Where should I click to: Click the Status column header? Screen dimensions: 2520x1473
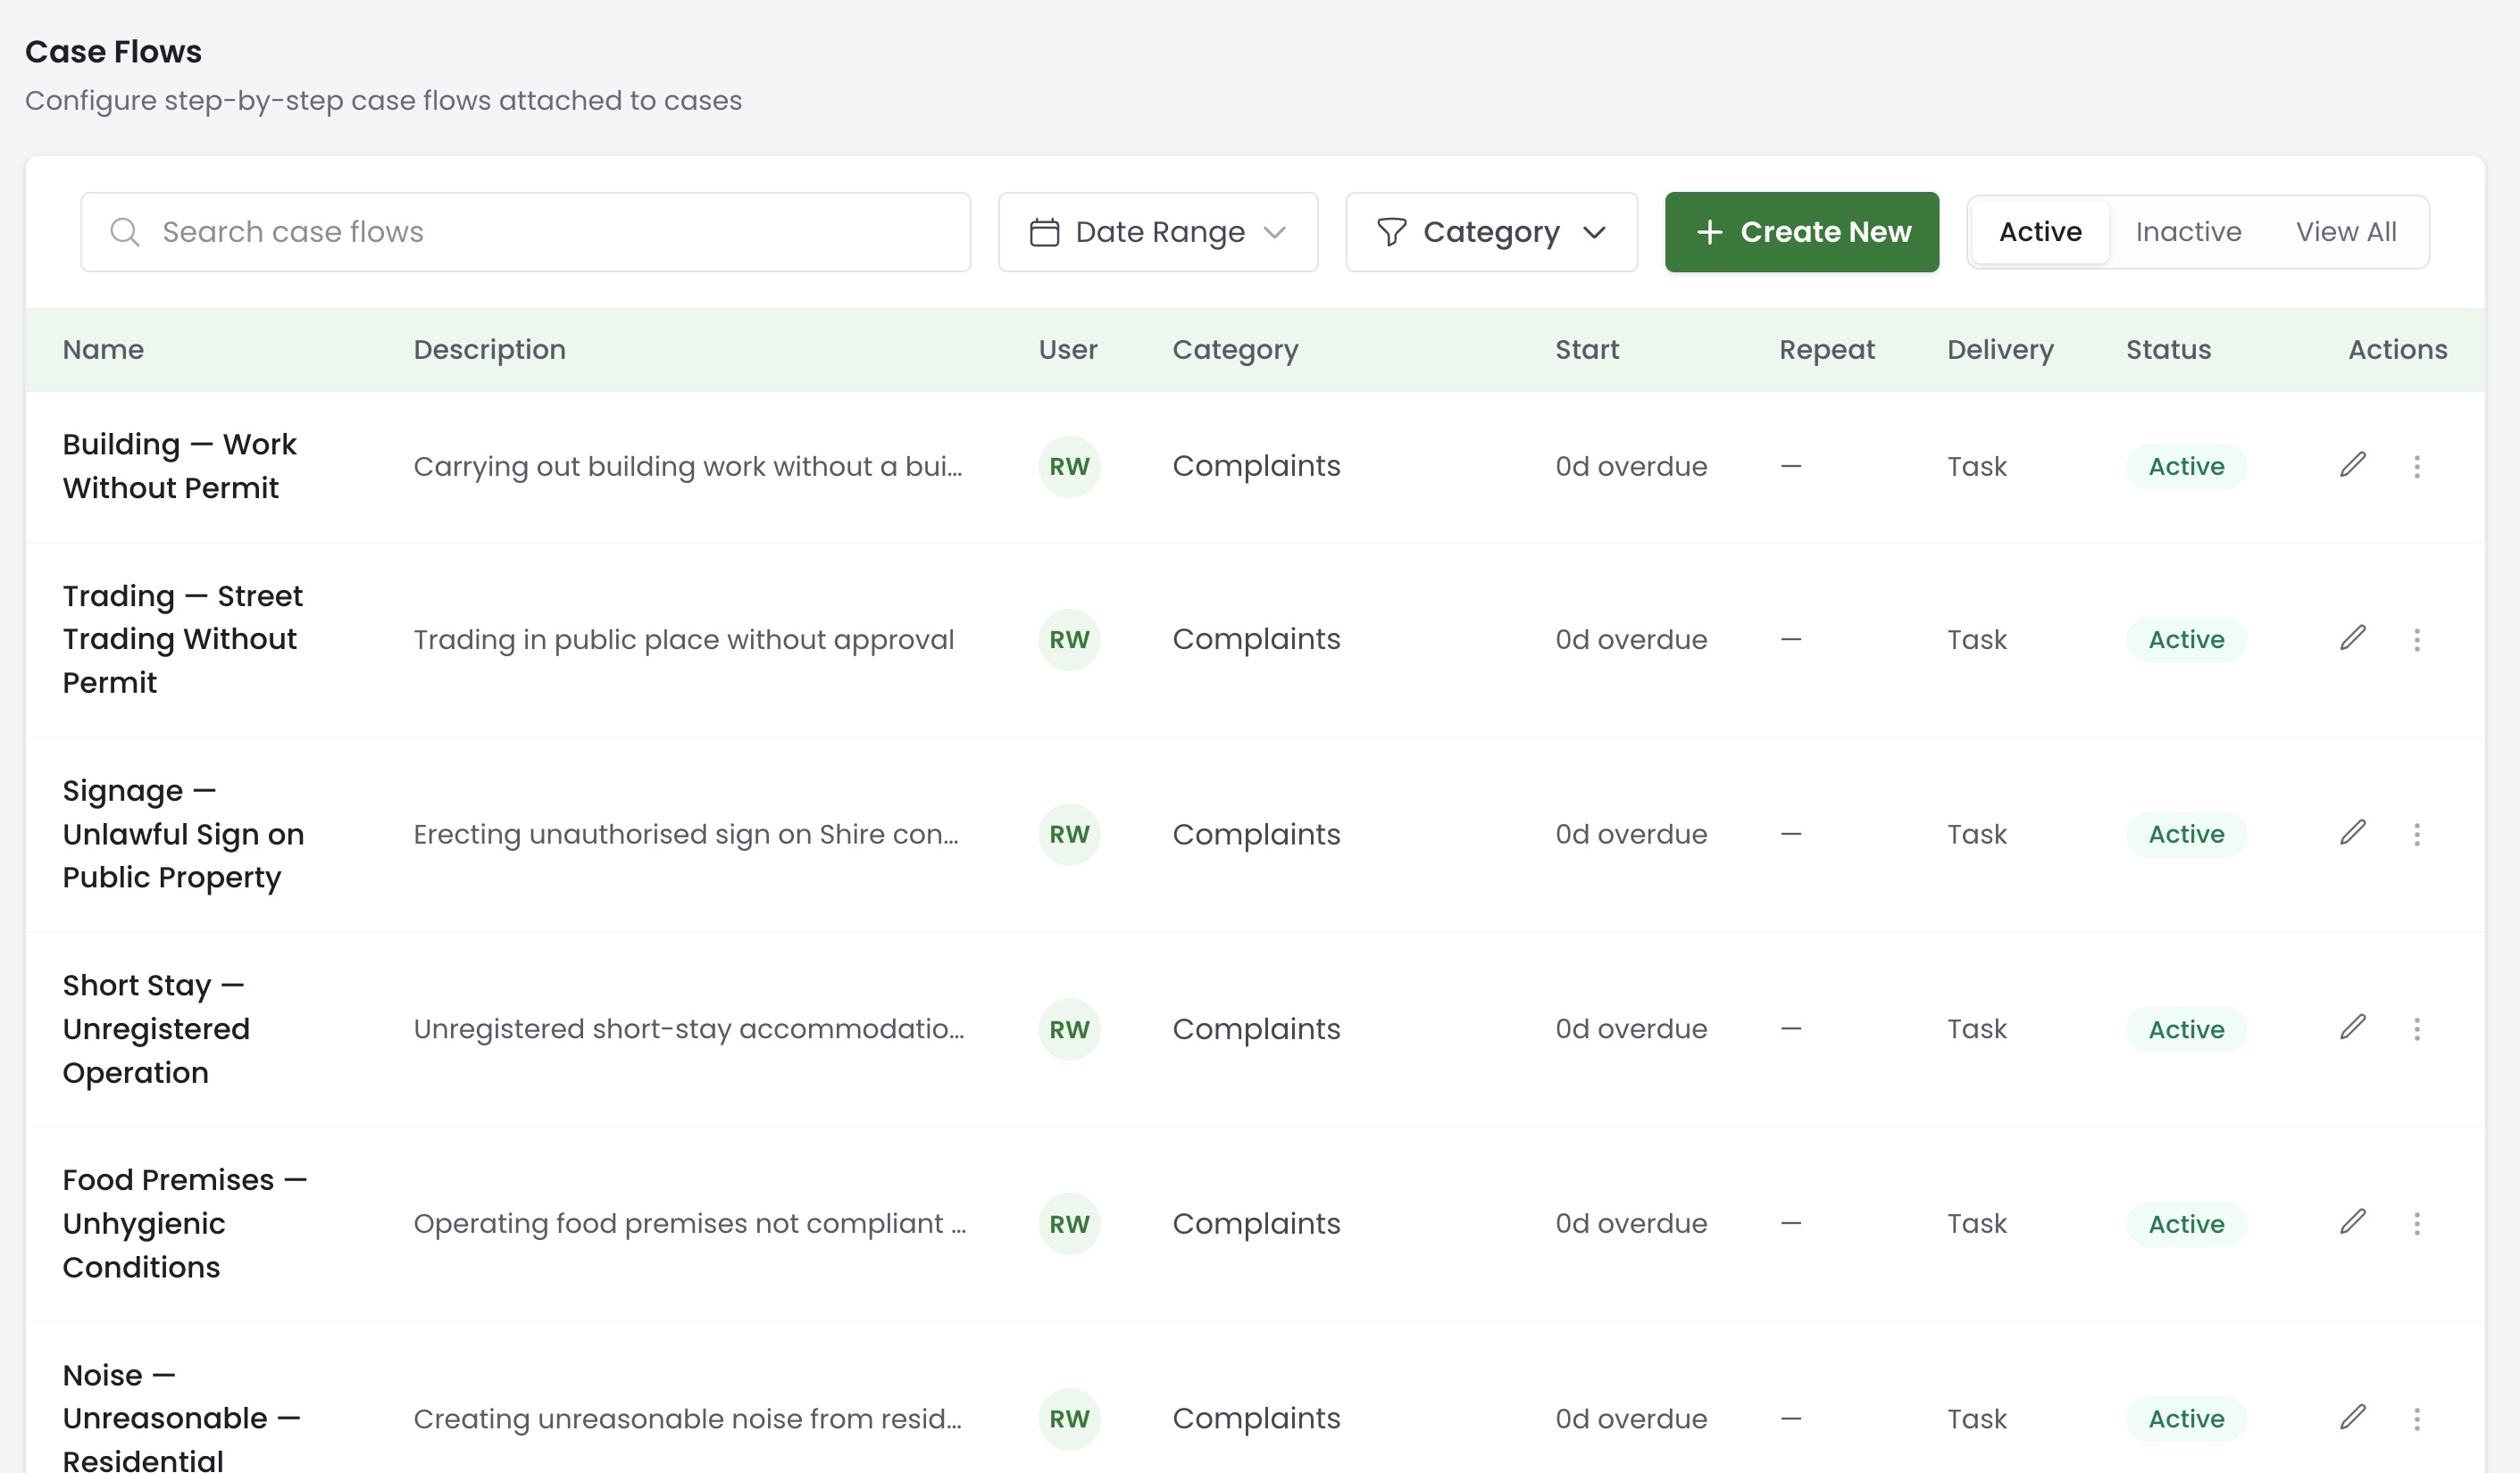tap(2168, 349)
